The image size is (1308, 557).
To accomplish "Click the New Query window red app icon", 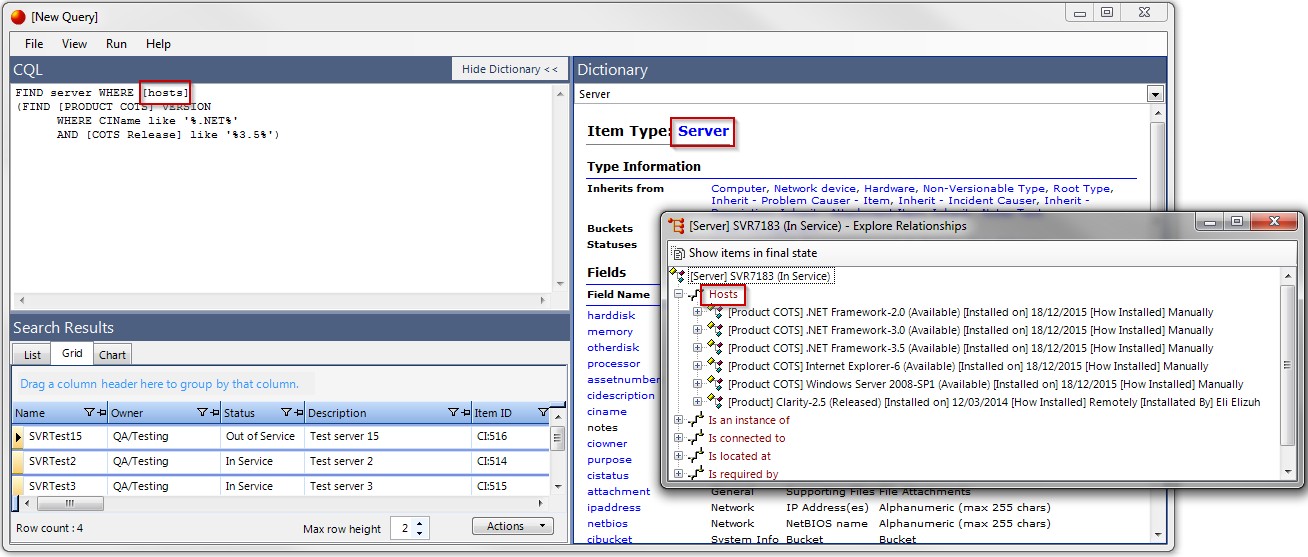I will pyautogui.click(x=18, y=16).
